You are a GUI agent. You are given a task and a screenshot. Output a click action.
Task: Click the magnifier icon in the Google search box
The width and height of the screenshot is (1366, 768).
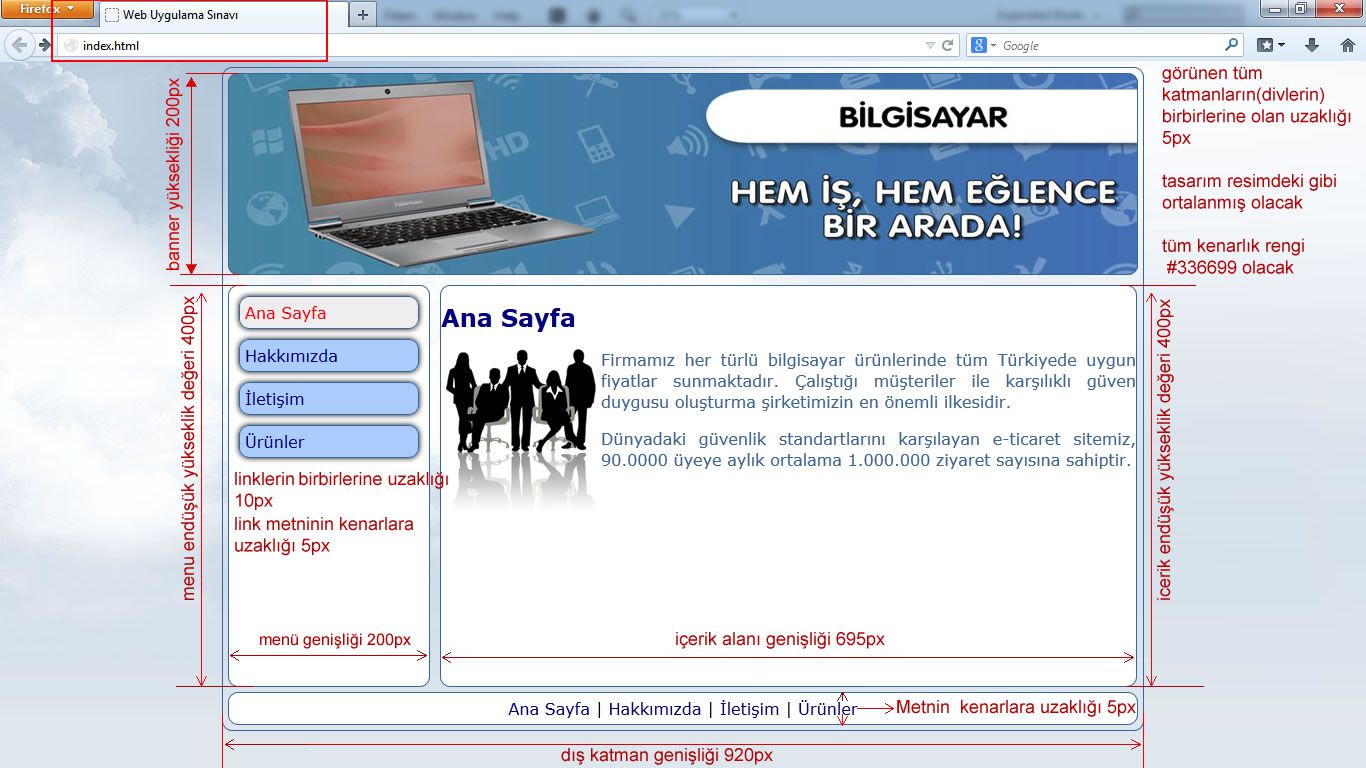[x=1231, y=45]
